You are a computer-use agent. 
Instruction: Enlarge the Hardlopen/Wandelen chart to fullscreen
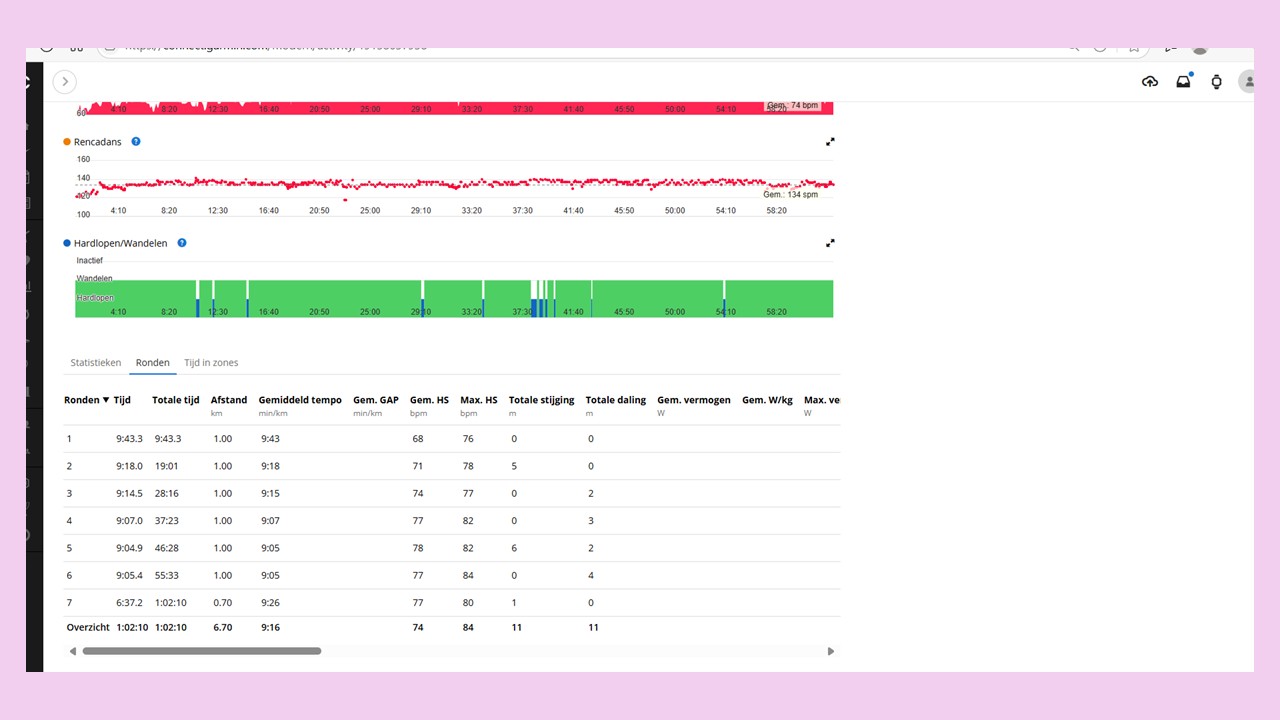click(x=830, y=243)
